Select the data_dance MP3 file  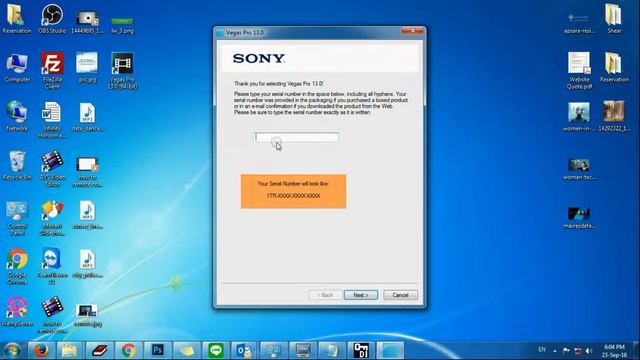click(x=87, y=116)
